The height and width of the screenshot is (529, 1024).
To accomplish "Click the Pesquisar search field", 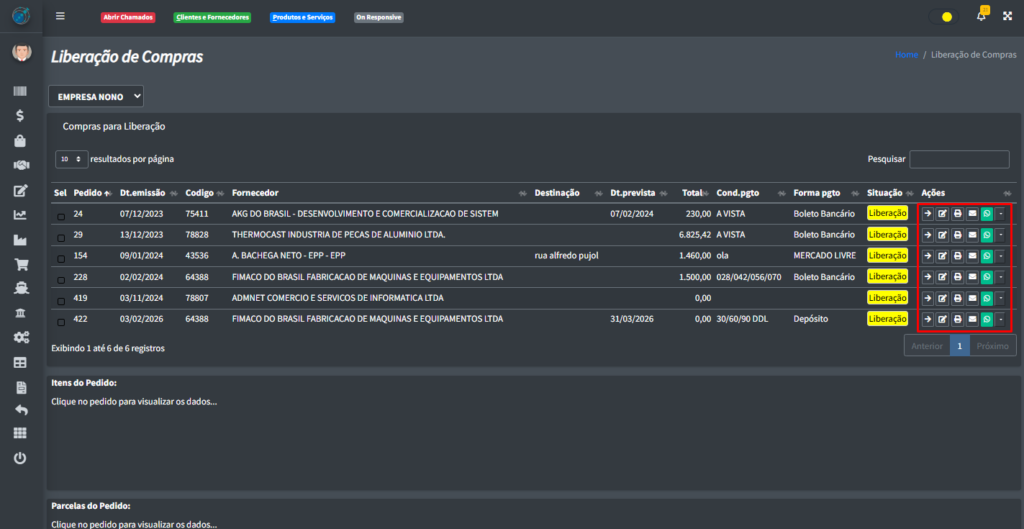I will pyautogui.click(x=959, y=159).
